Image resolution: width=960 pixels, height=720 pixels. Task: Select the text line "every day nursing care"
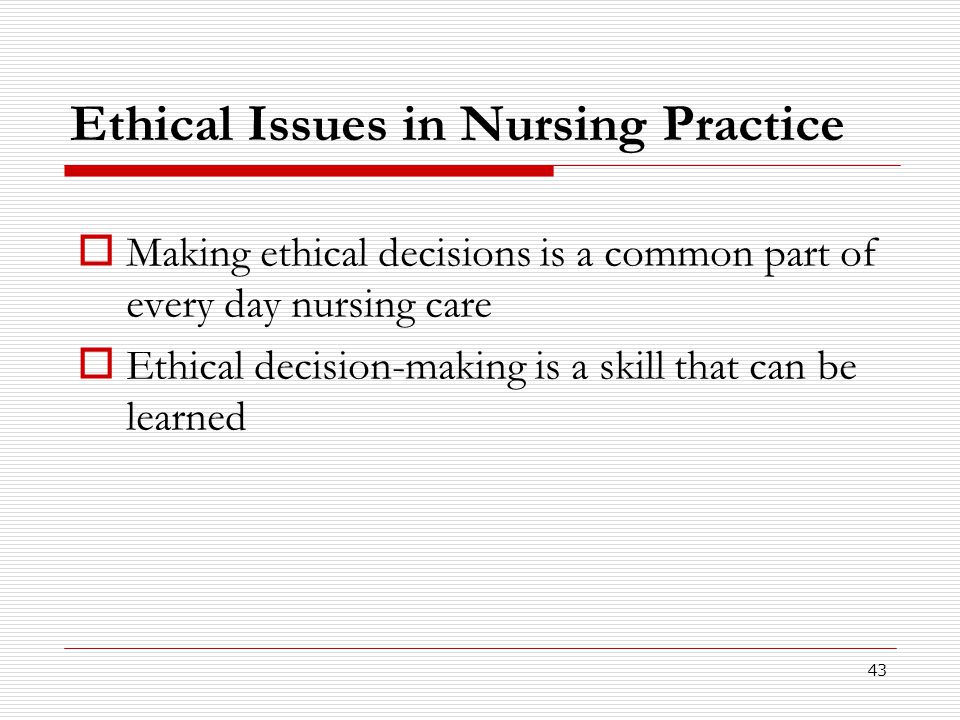pyautogui.click(x=309, y=306)
